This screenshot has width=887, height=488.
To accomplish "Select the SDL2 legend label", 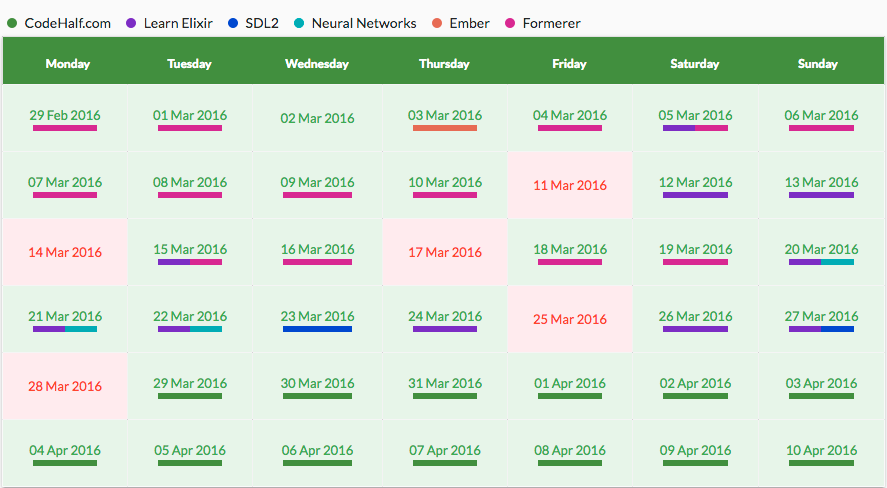I will pos(262,23).
